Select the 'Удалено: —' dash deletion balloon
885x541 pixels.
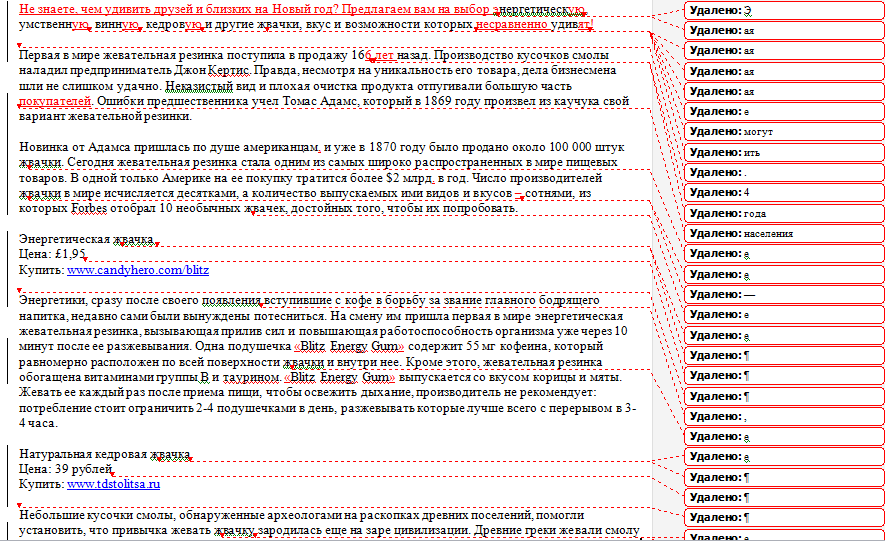point(784,294)
